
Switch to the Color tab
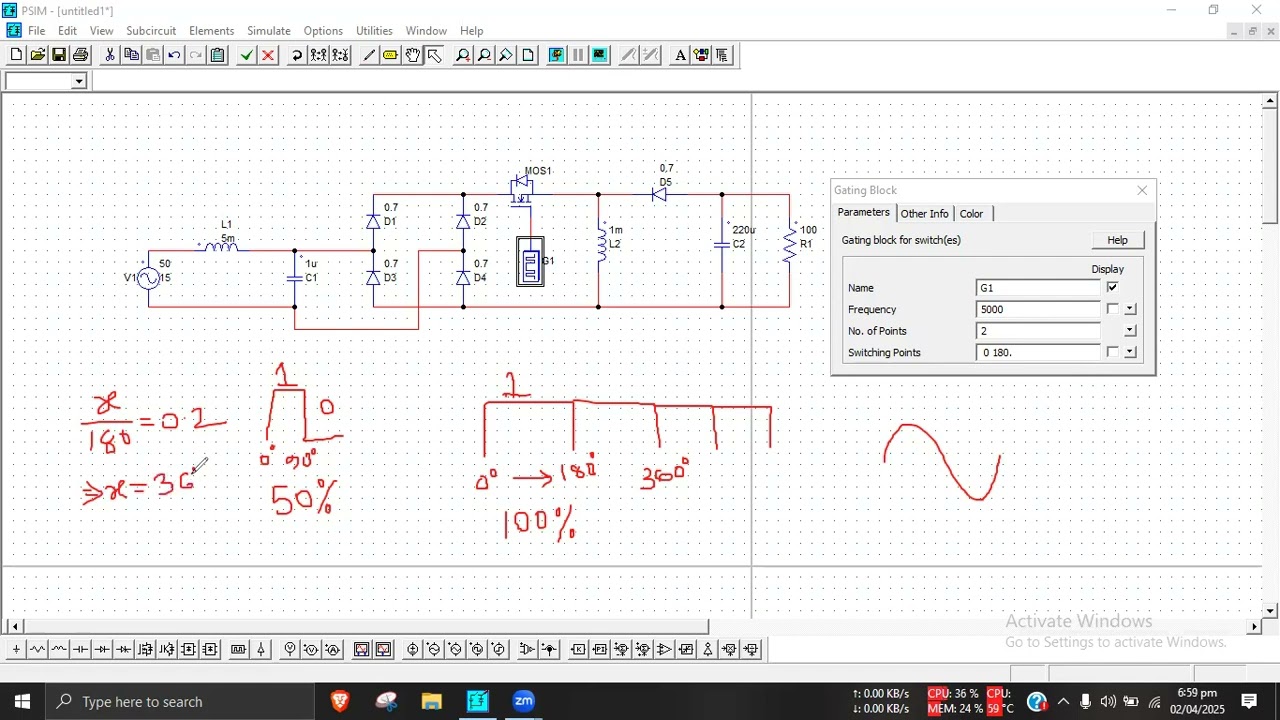tap(971, 214)
